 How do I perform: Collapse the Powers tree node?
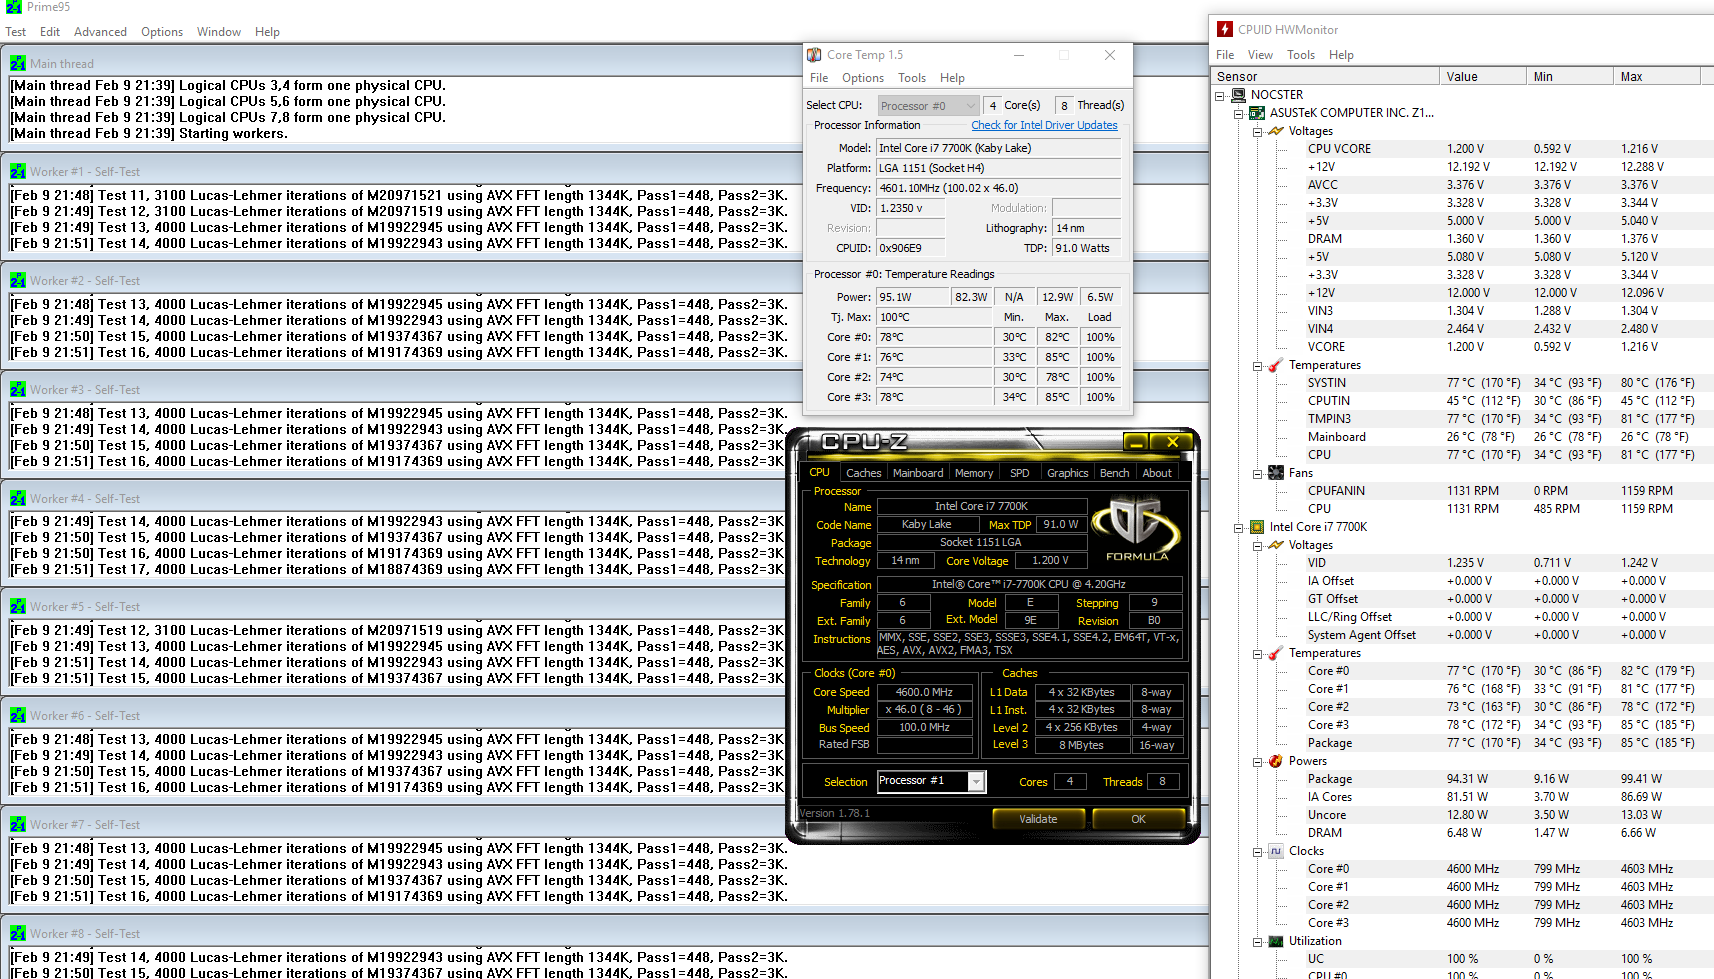coord(1258,762)
